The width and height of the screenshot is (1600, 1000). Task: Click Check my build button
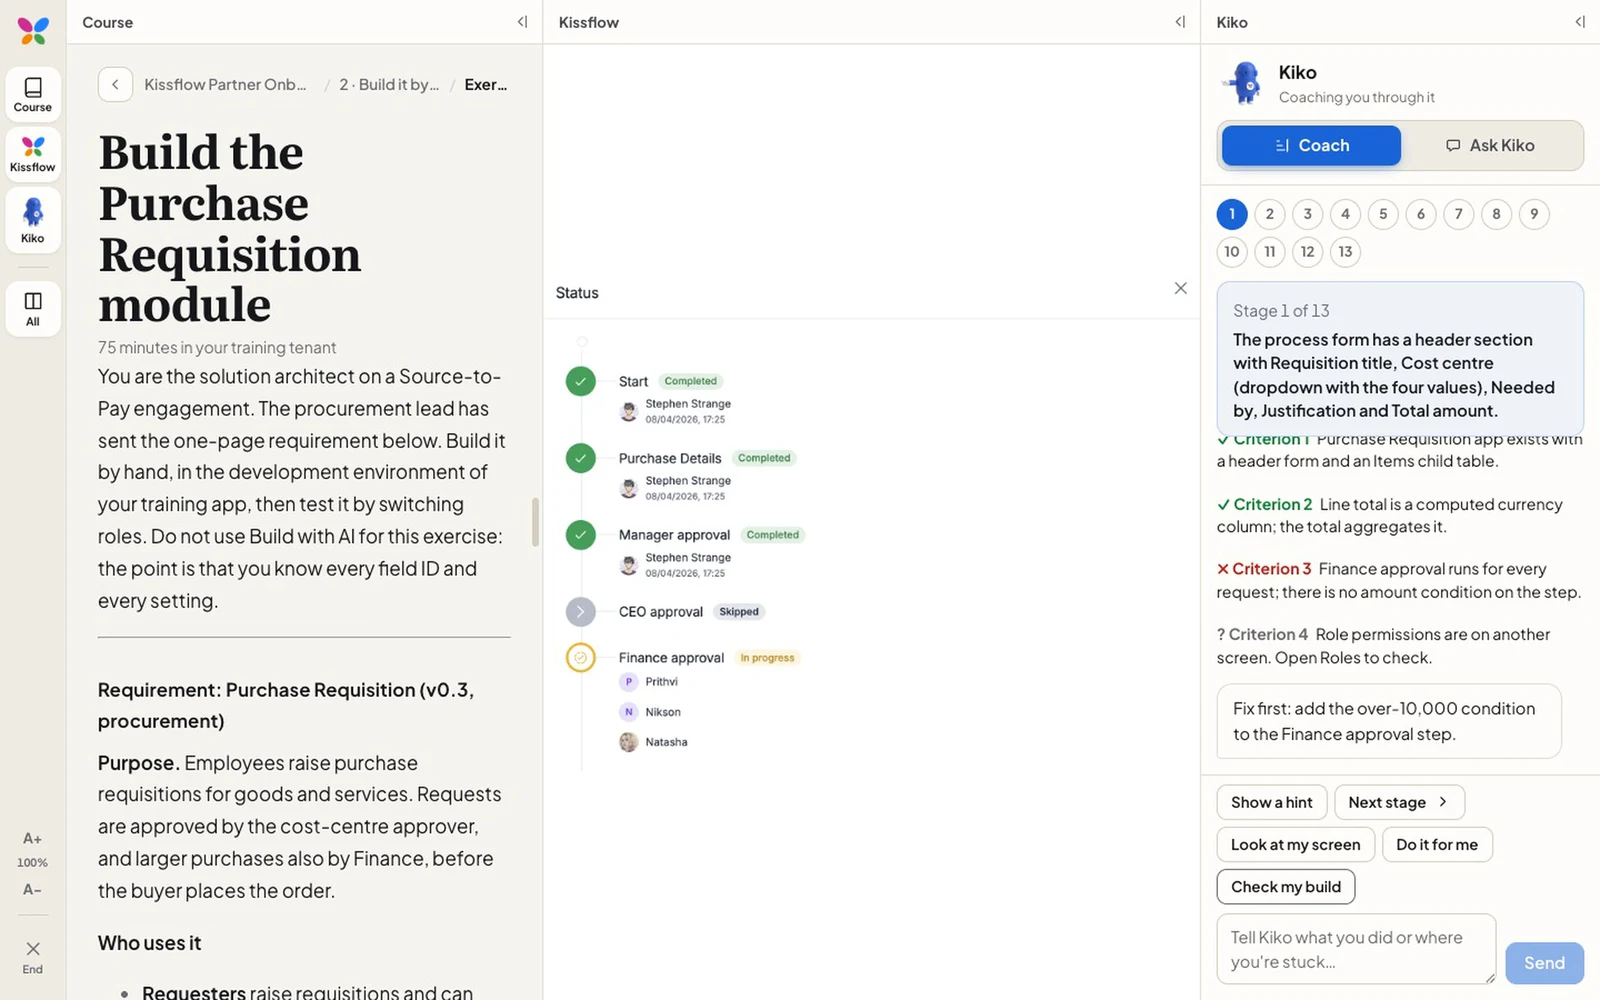click(x=1286, y=887)
